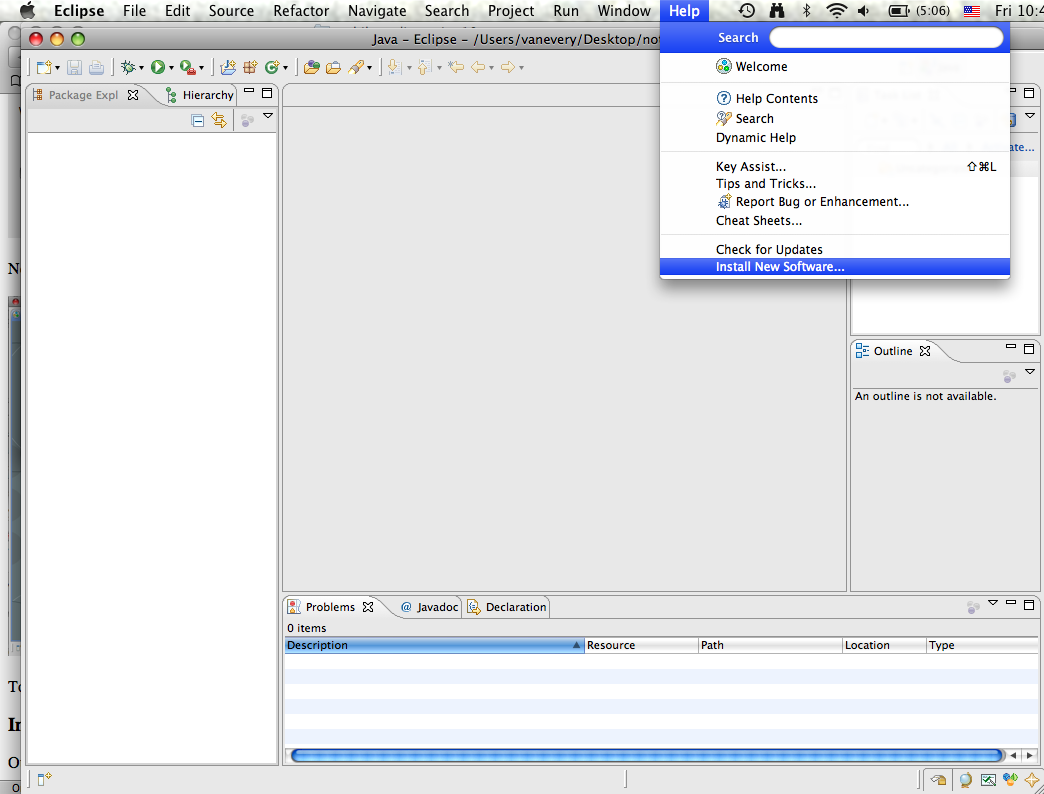
Task: Open the Run configurations dropdown arrow
Action: 171,68
